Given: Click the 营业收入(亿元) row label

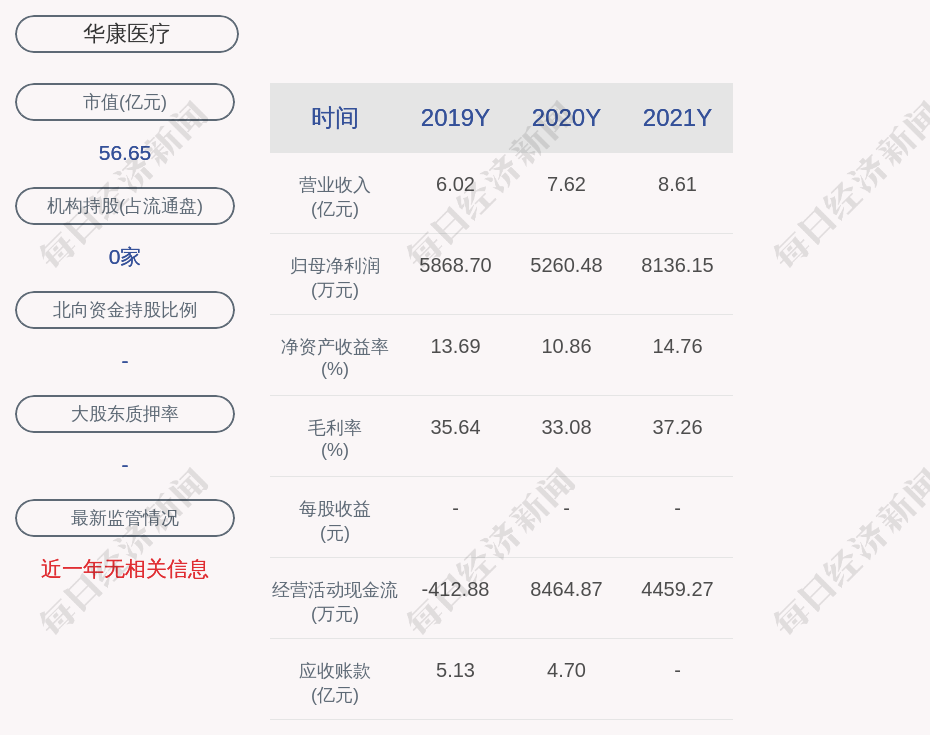Looking at the screenshot, I should coord(335,197).
